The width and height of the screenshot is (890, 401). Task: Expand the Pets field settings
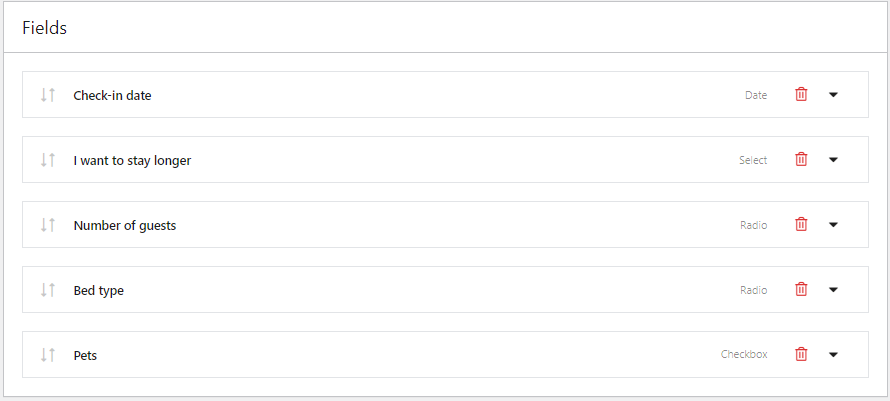pos(833,354)
